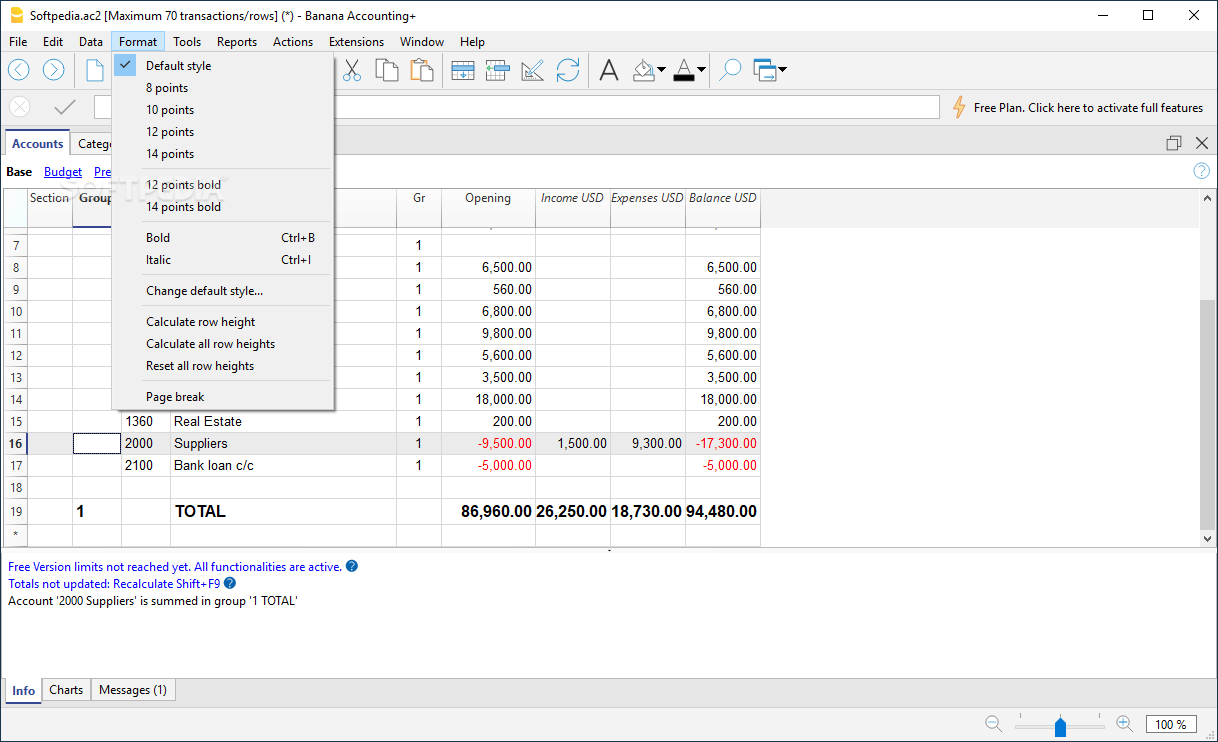The height and width of the screenshot is (742, 1218).
Task: Select the Real Estate cell
Action: click(283, 421)
